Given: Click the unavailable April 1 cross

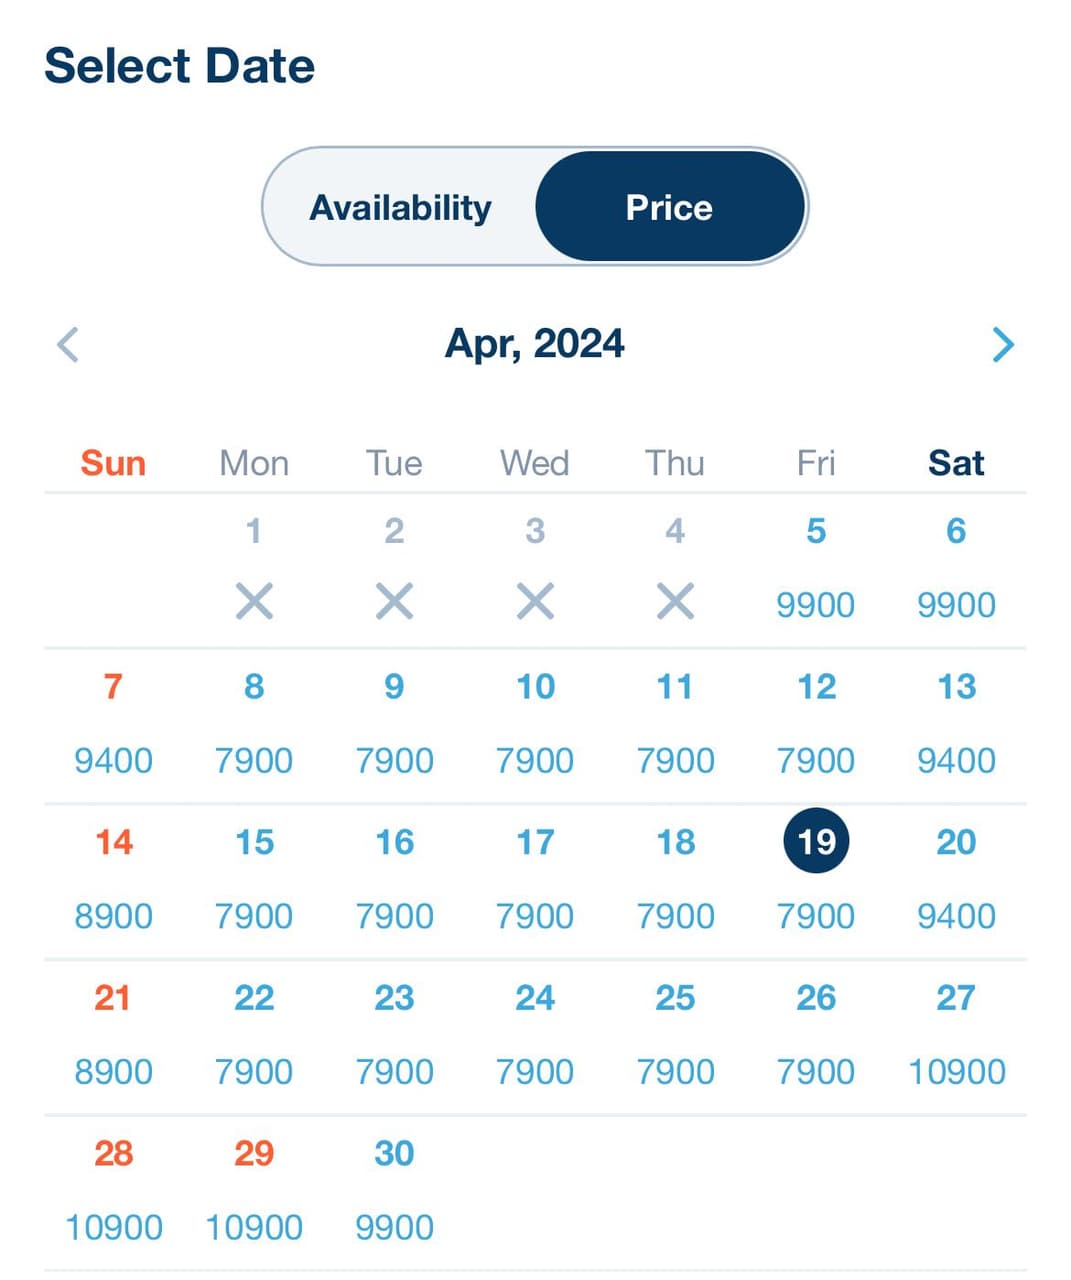Looking at the screenshot, I should click(x=254, y=602).
